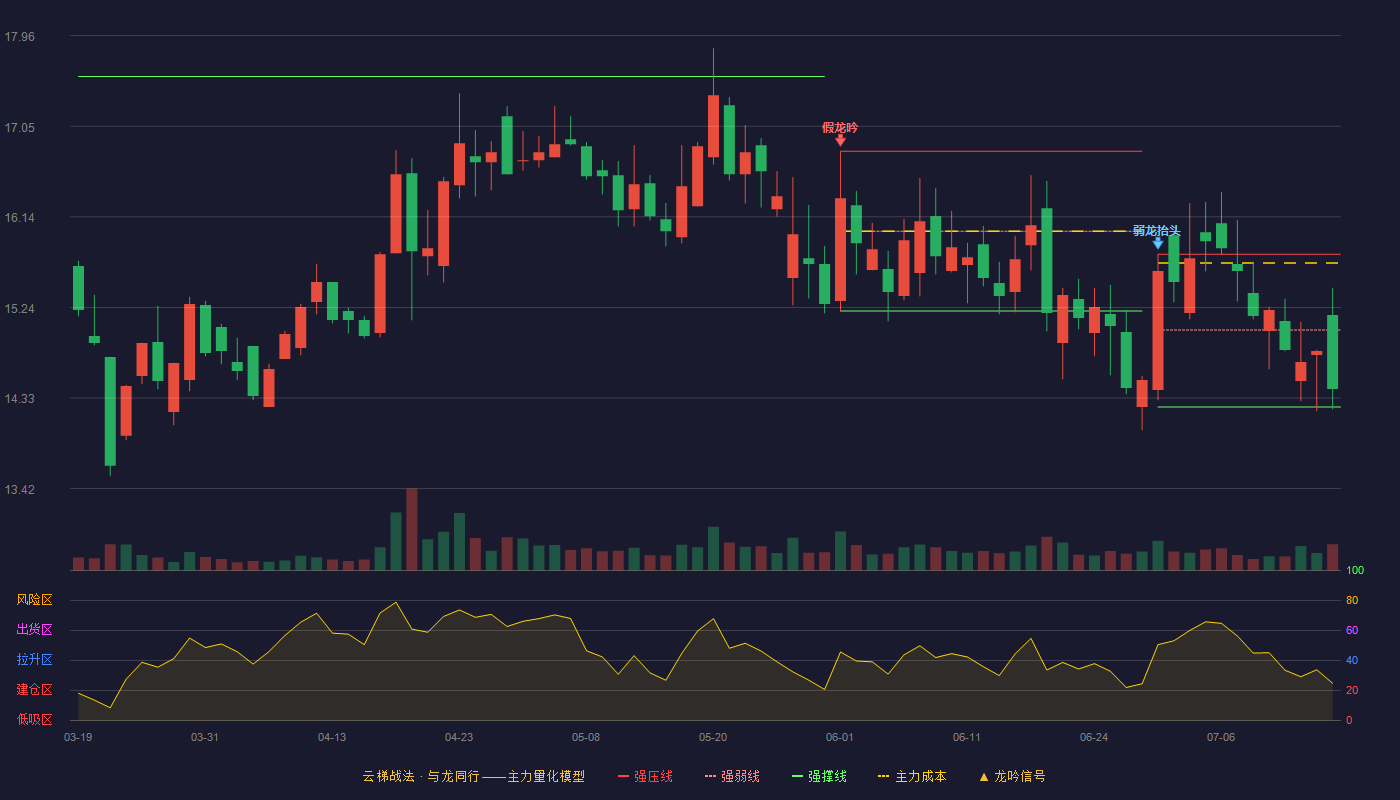Image resolution: width=1400 pixels, height=800 pixels.
Task: Click the 16.14 price axis label
Action: tap(19, 218)
